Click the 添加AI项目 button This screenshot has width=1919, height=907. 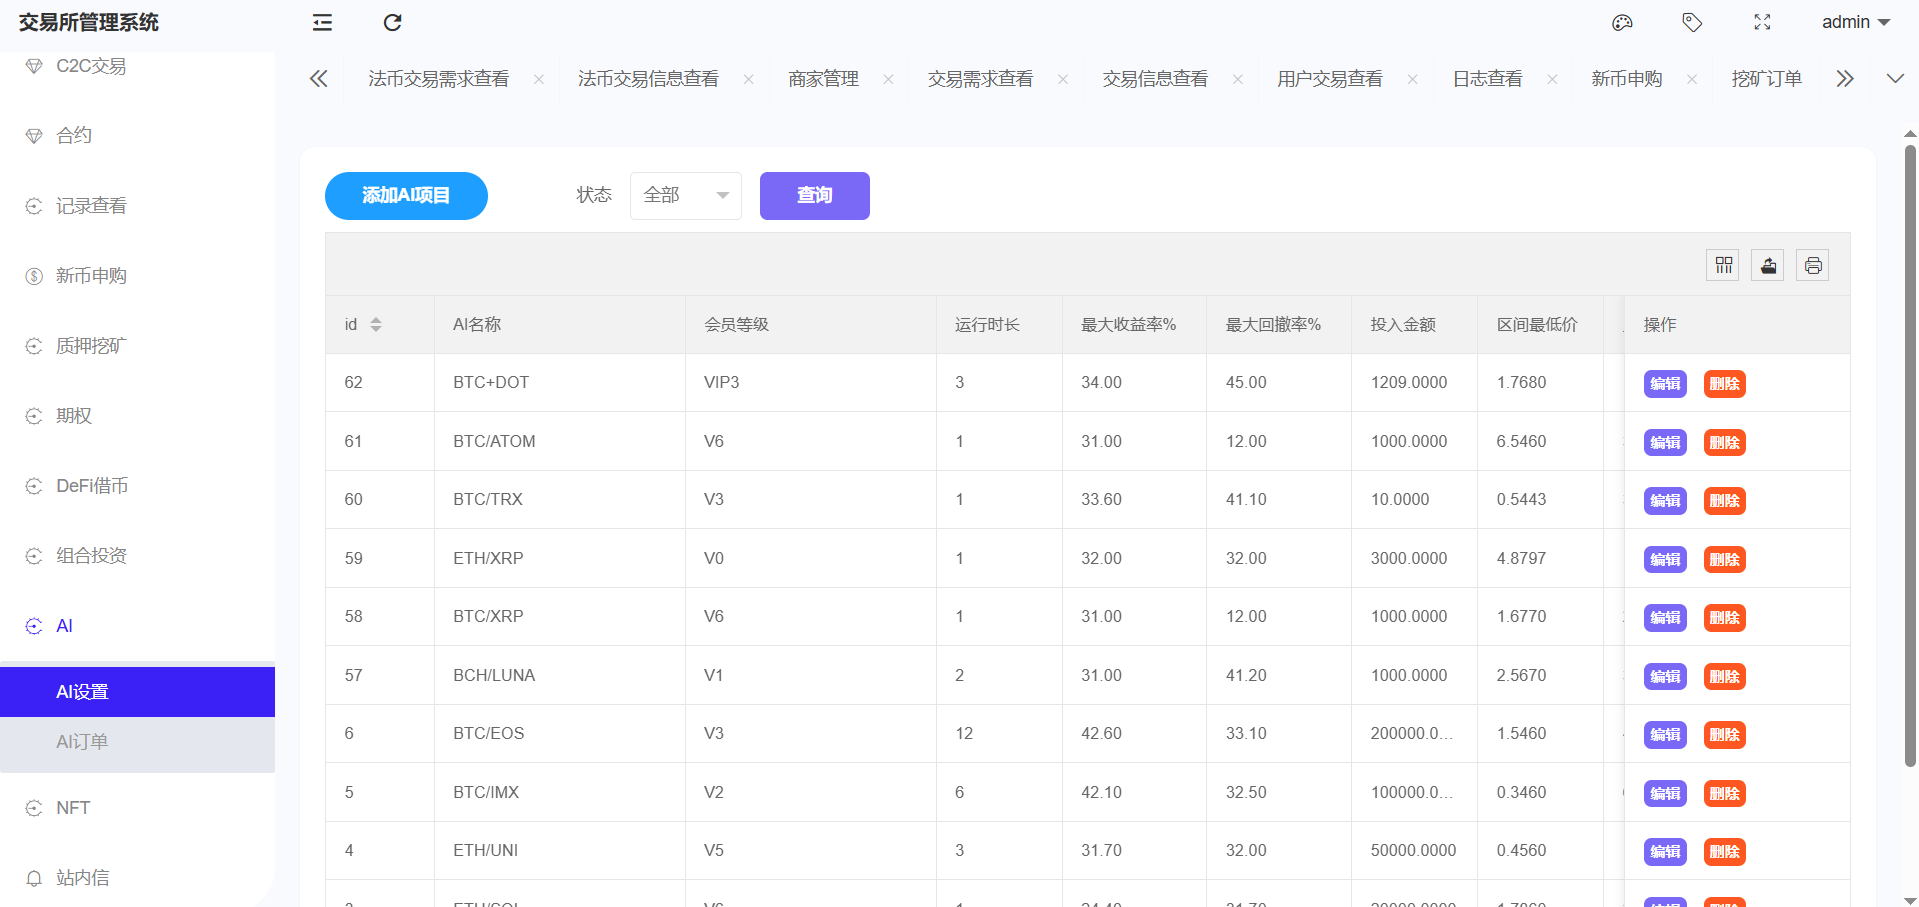pyautogui.click(x=406, y=195)
